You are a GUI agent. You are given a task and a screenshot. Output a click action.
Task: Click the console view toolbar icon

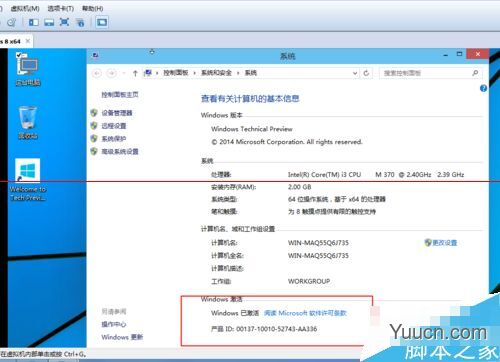[102, 22]
